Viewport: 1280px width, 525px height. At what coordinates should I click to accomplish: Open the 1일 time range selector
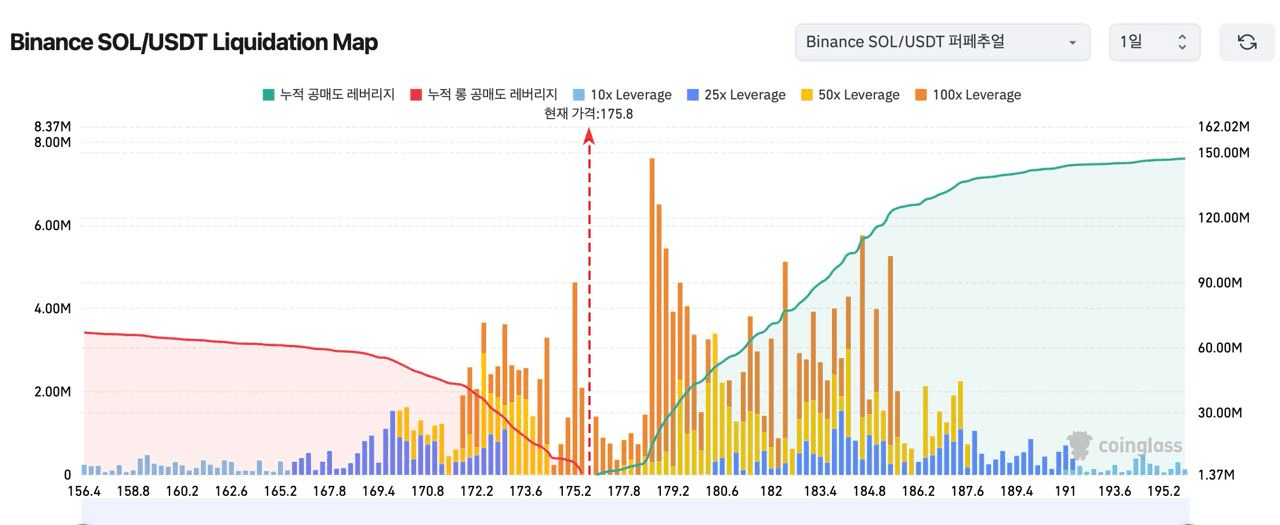(1154, 42)
